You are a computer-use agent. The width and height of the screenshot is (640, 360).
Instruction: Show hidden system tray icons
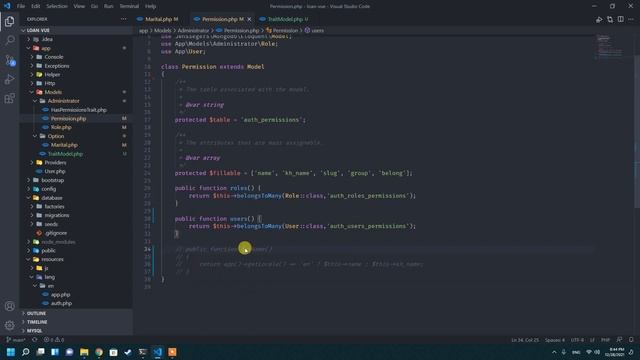[x=554, y=352]
